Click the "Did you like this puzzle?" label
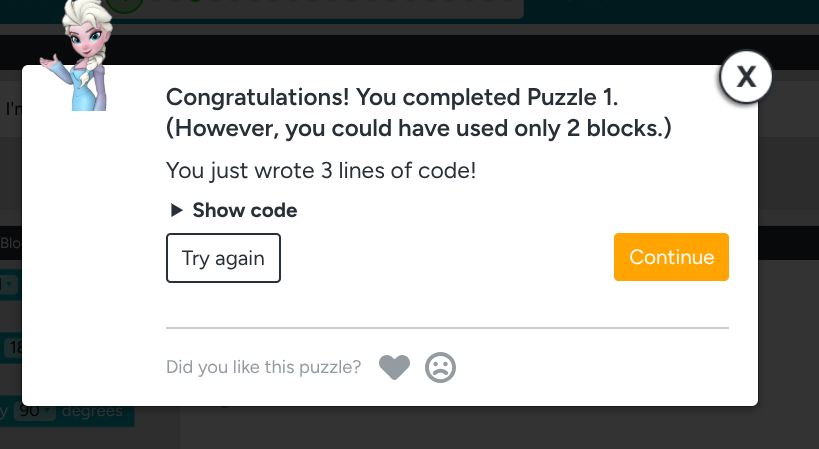The image size is (819, 449). (264, 368)
